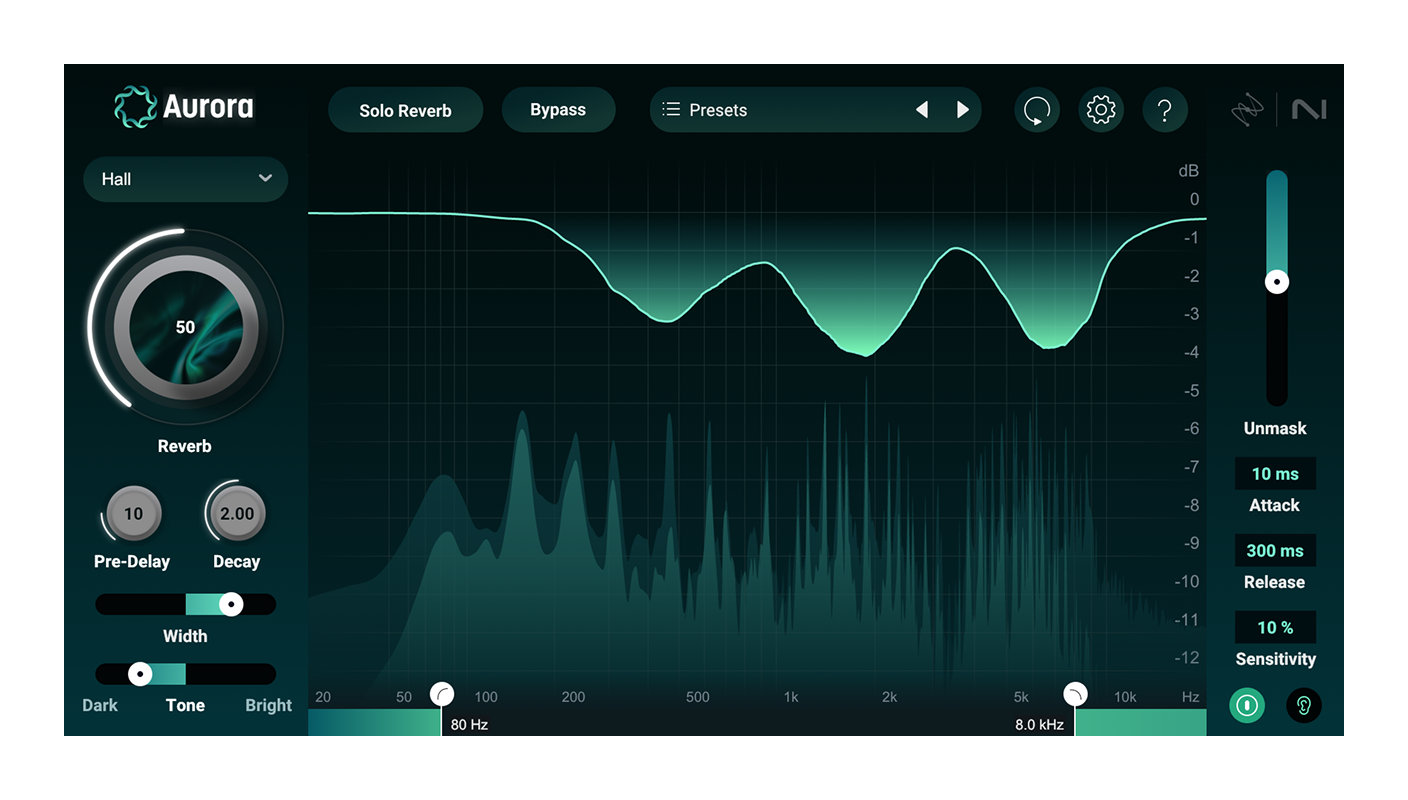The image size is (1408, 800).
Task: Toggle Solo Reverb
Action: [x=405, y=110]
